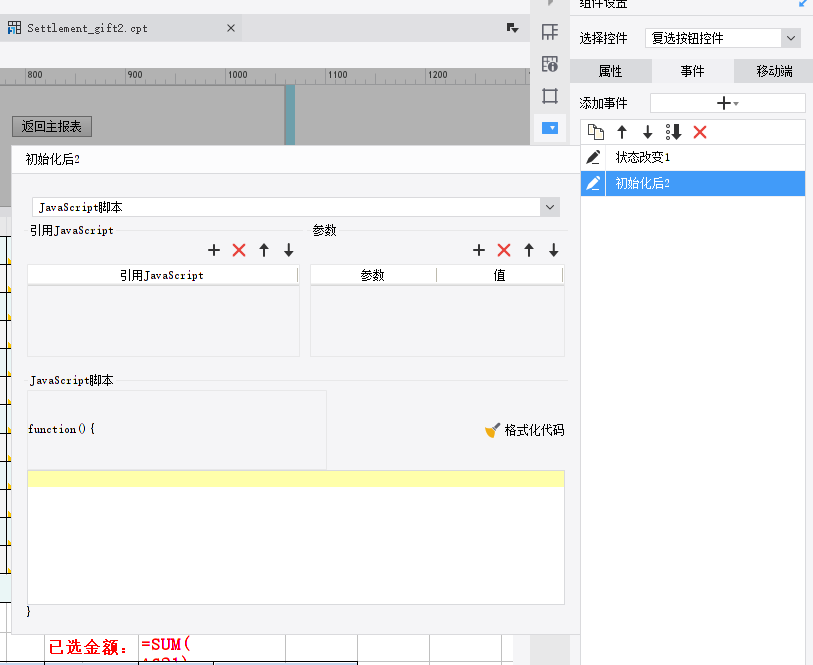Move selected event up in list
This screenshot has width=813, height=665.
622,132
